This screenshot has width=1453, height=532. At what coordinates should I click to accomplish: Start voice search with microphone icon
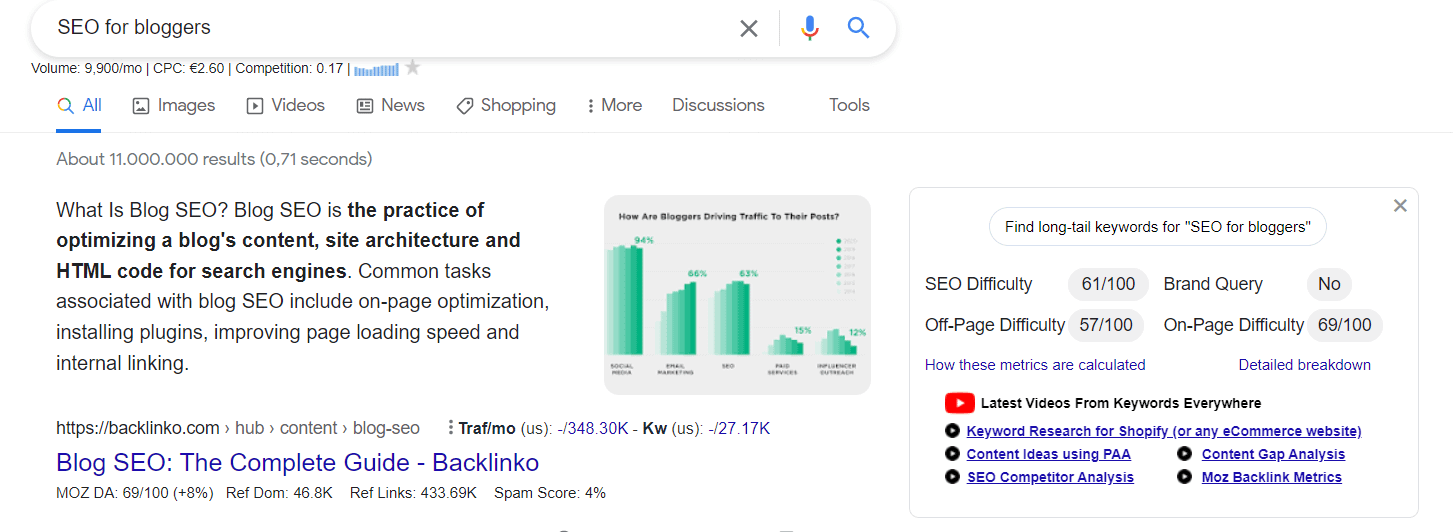pos(810,28)
